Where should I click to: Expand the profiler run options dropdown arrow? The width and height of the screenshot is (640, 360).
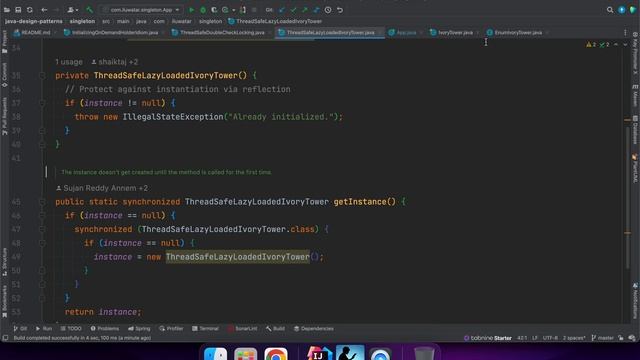tap(233, 10)
